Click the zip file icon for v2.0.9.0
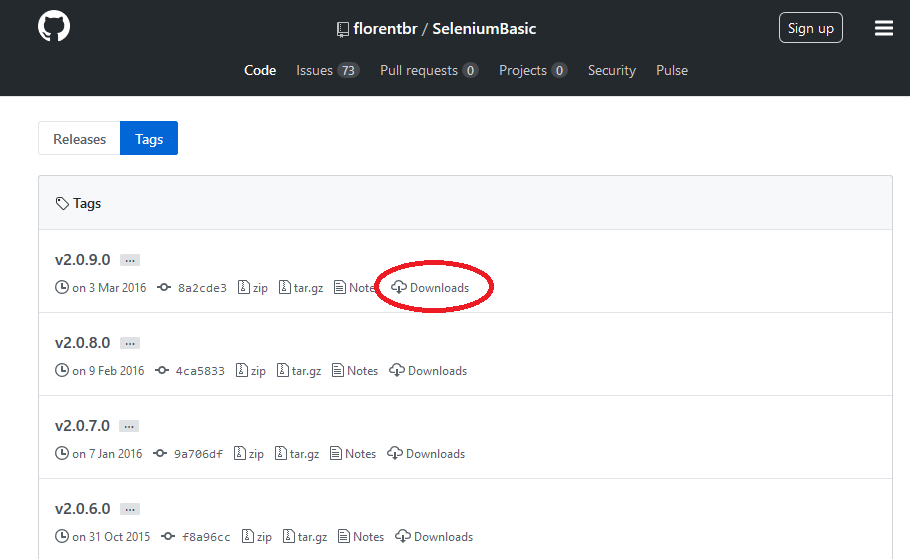The width and height of the screenshot is (910, 559). [244, 287]
